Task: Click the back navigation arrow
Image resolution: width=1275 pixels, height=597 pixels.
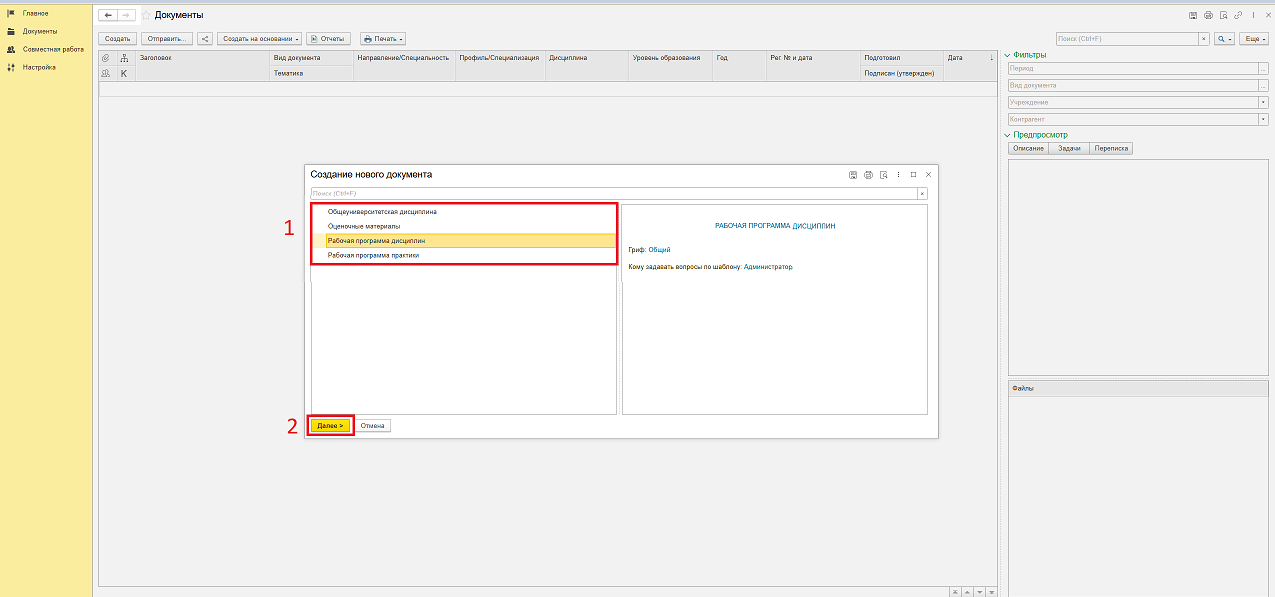Action: pyautogui.click(x=108, y=15)
